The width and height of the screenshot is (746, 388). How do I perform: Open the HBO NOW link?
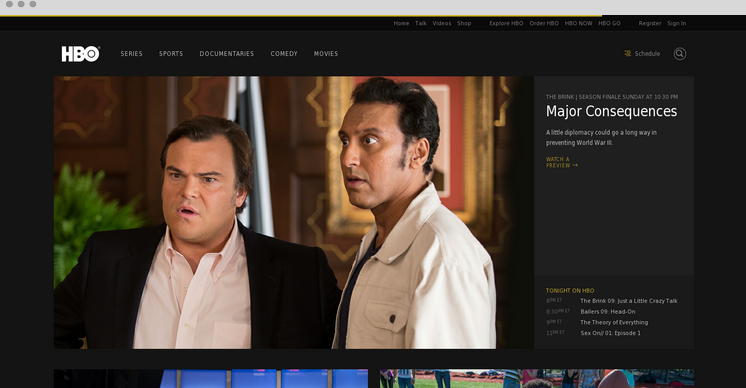tap(579, 23)
